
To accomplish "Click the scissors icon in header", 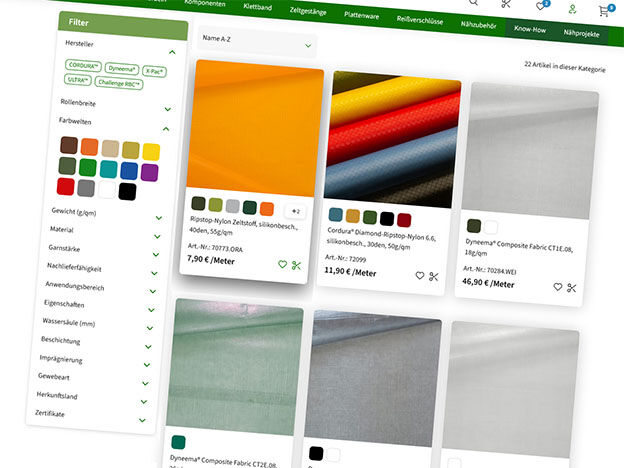I will 506,5.
